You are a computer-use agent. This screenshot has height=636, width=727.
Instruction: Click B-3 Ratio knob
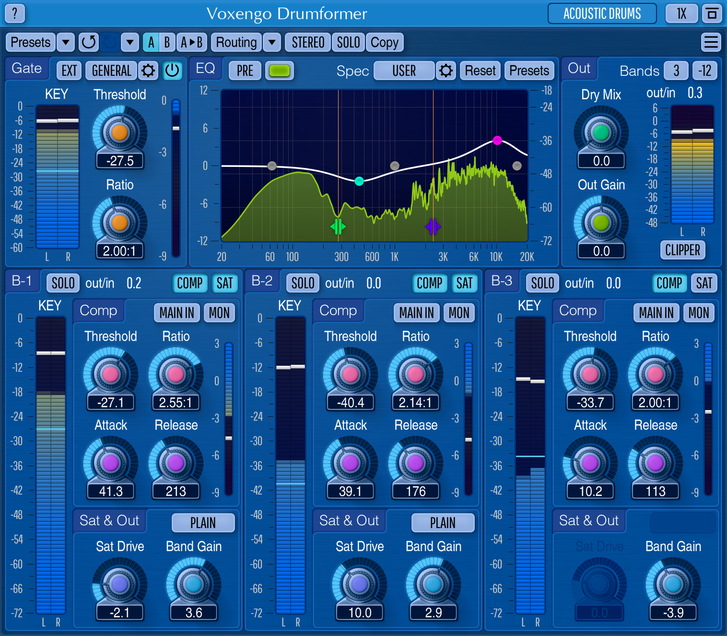tap(655, 374)
